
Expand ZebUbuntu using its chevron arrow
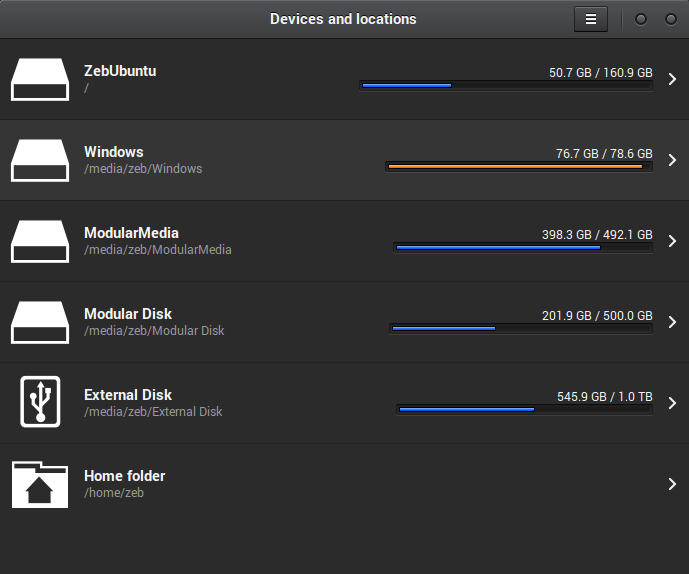(672, 79)
